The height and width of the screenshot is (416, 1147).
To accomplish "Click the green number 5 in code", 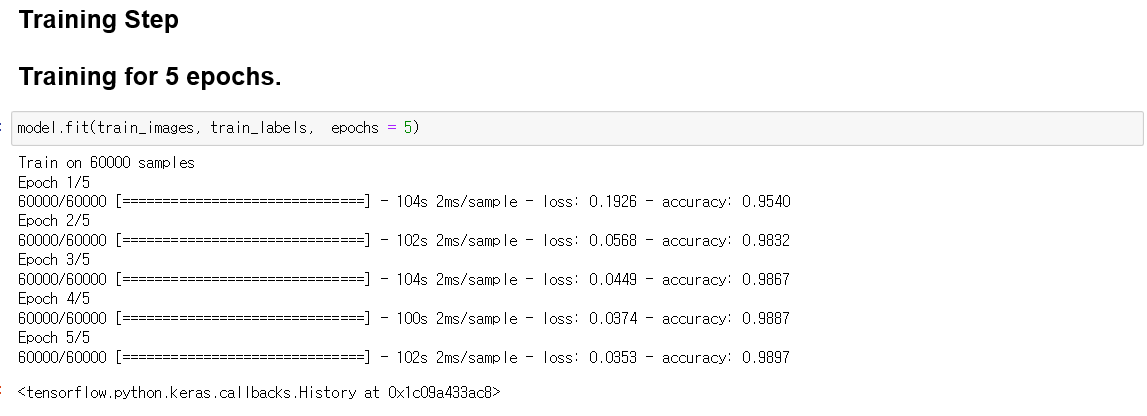I will (x=407, y=128).
